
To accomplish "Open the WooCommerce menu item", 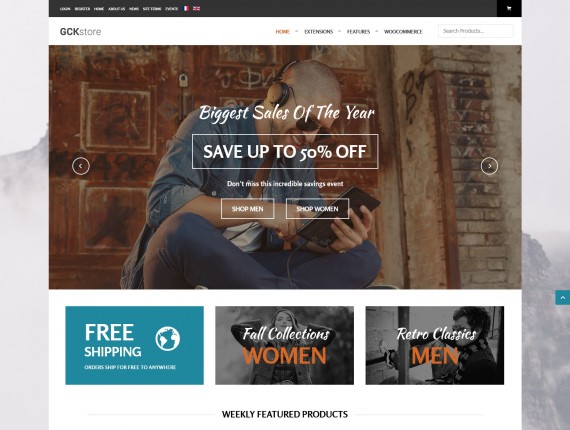I will tap(403, 32).
